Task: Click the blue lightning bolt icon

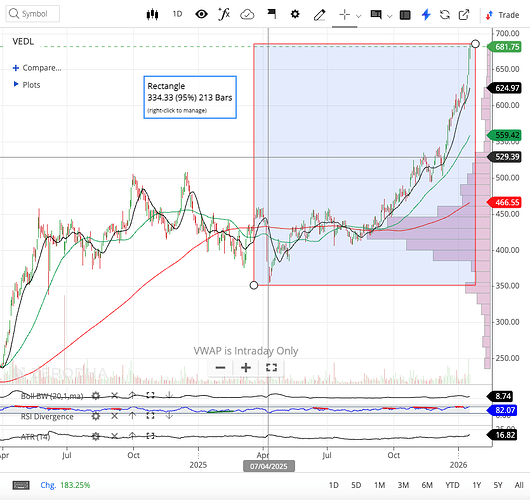Action: (x=426, y=15)
